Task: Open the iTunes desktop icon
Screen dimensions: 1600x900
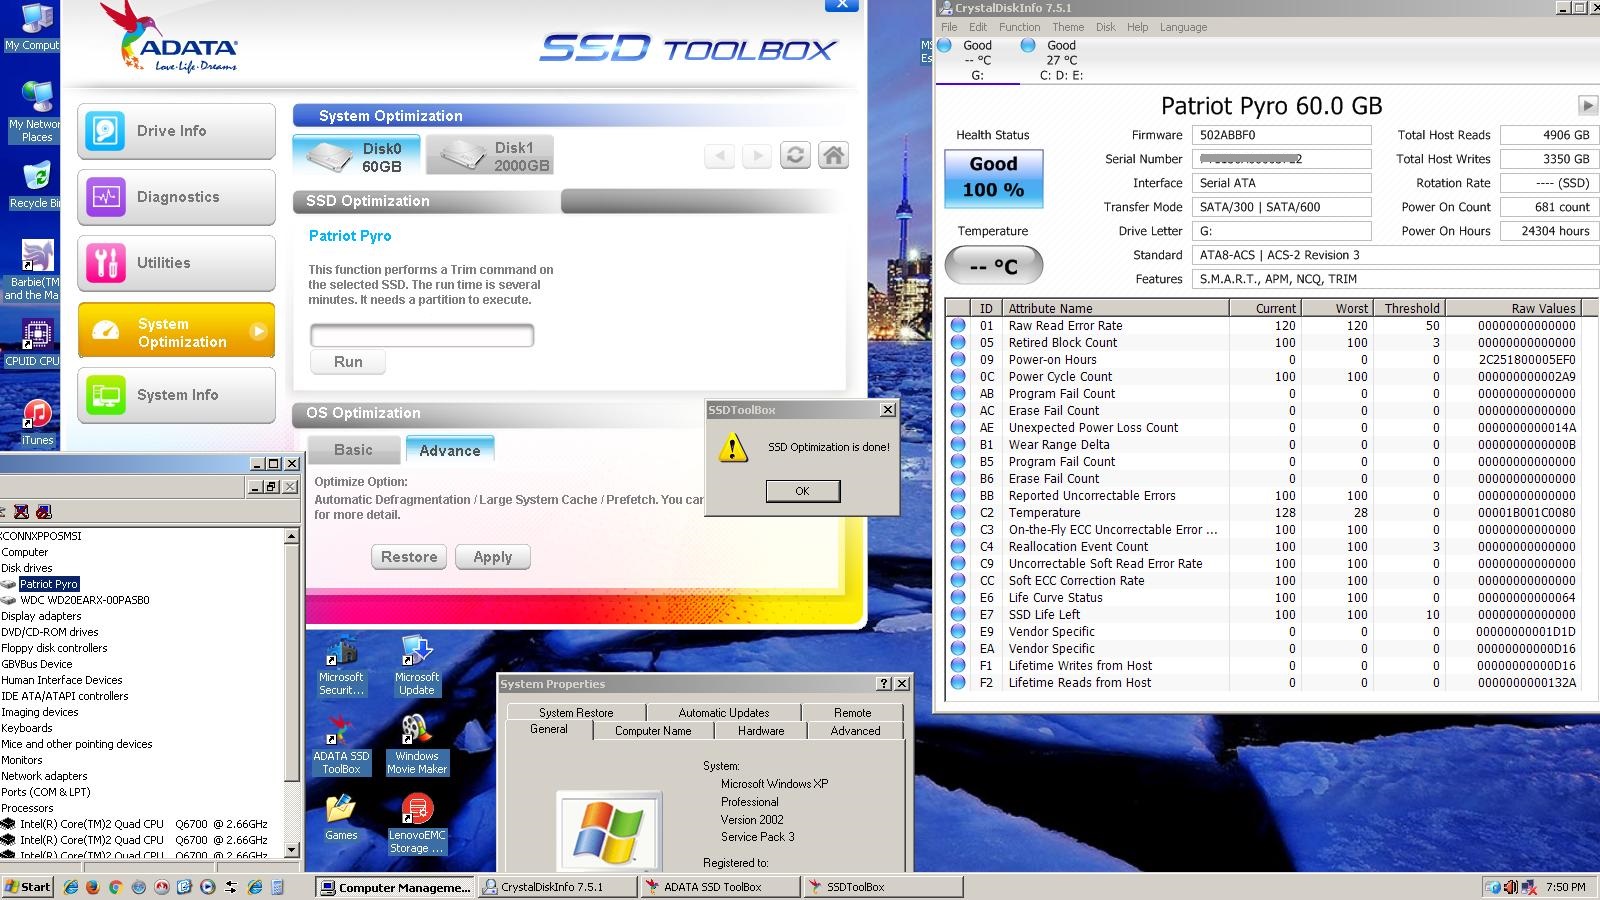Action: (x=37, y=421)
